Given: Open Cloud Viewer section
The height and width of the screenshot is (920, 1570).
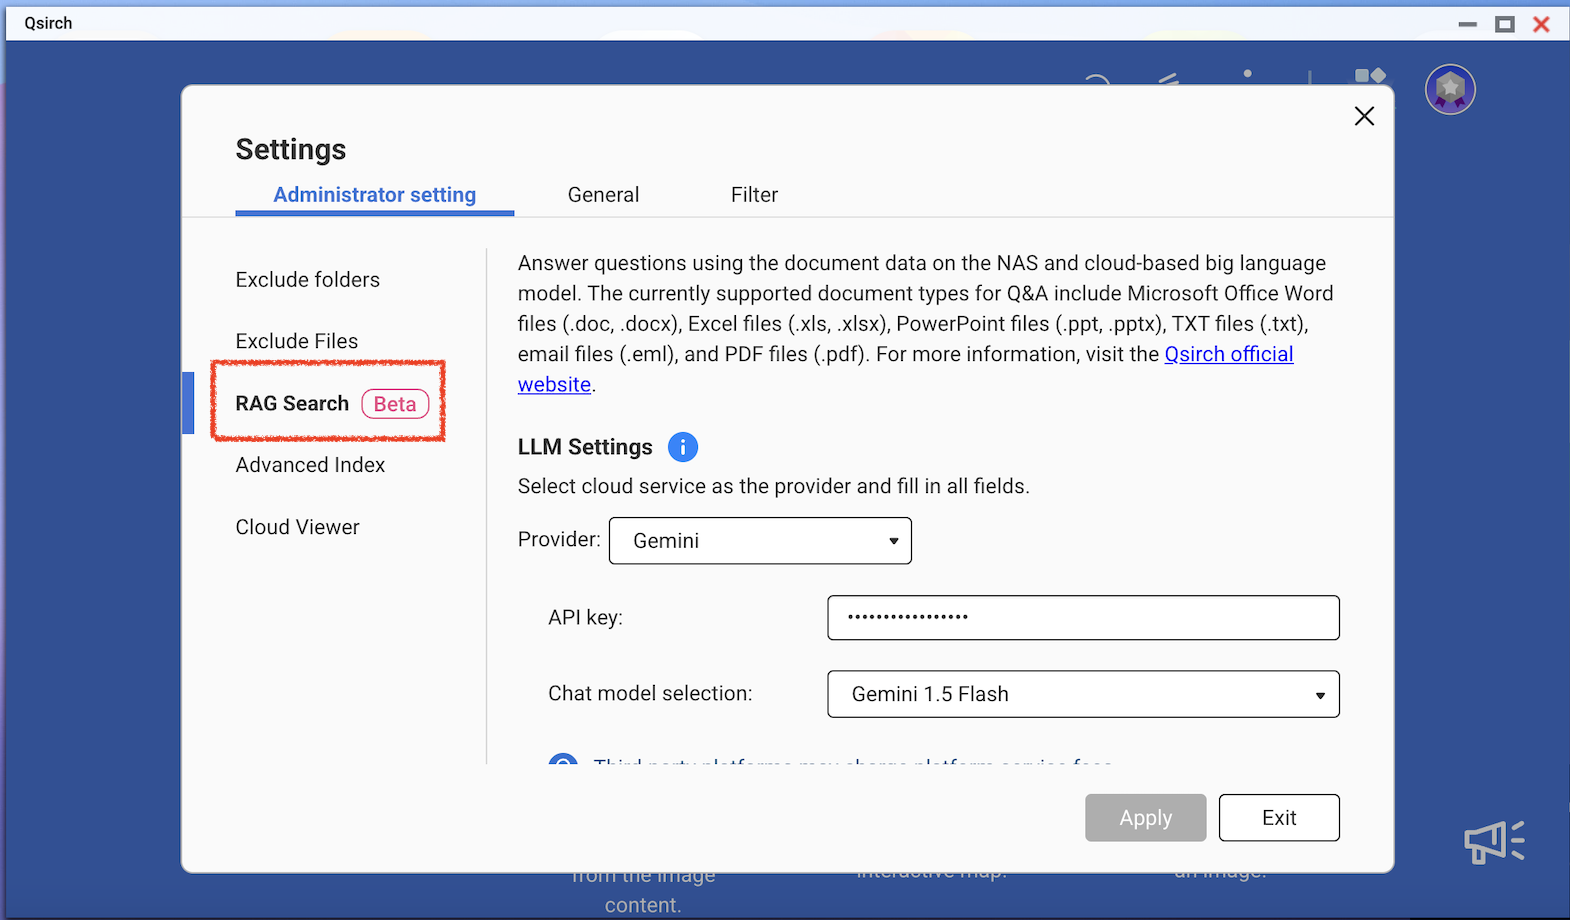Looking at the screenshot, I should (297, 527).
